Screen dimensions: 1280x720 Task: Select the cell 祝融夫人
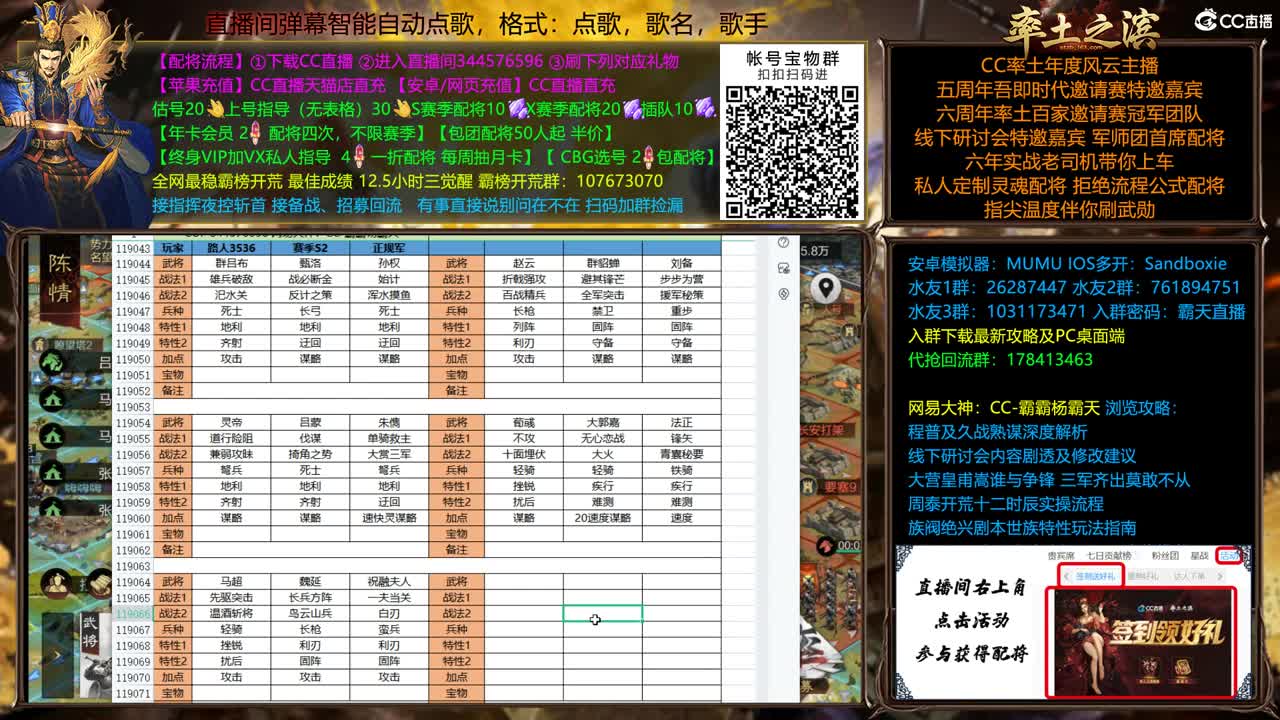pyautogui.click(x=389, y=582)
